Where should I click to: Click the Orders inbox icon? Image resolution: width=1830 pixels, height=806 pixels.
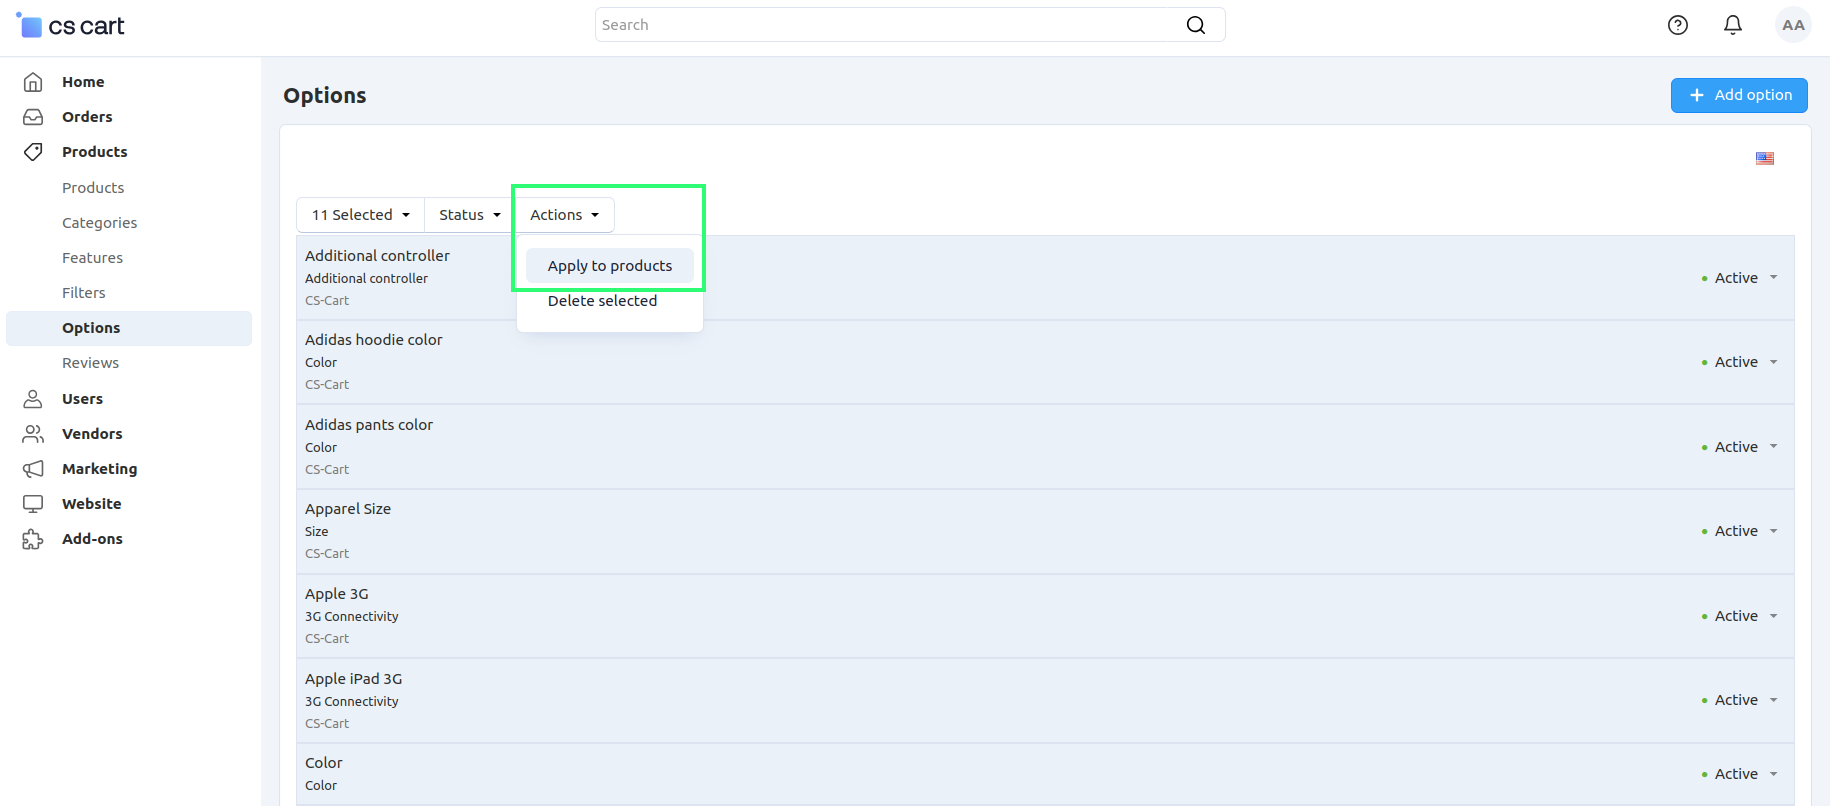tap(33, 117)
